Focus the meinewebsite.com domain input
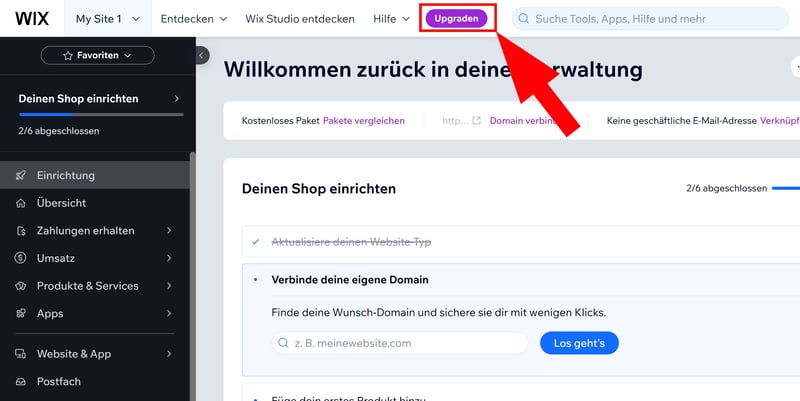The image size is (800, 401). (400, 343)
